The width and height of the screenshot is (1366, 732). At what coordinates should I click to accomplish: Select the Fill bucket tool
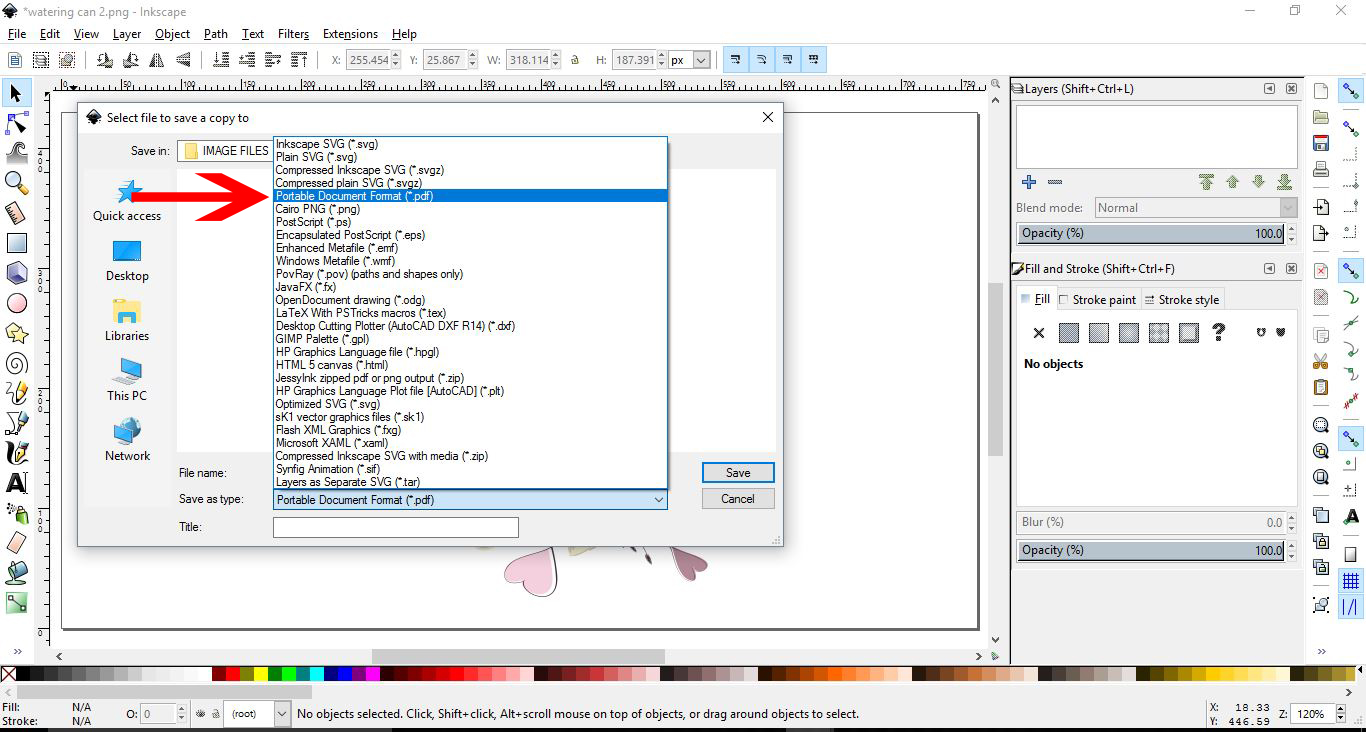point(16,573)
